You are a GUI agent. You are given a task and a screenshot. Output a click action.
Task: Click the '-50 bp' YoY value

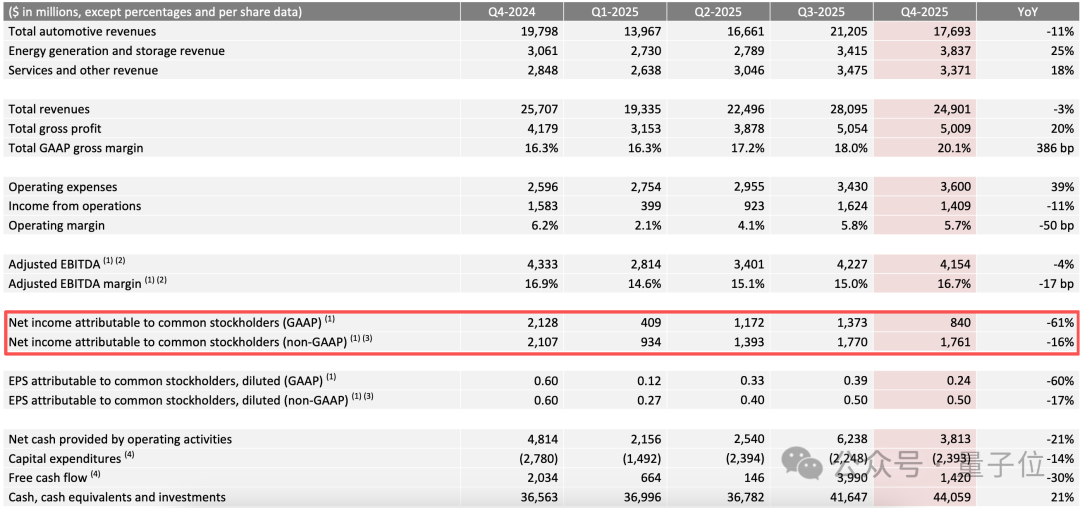click(1055, 225)
